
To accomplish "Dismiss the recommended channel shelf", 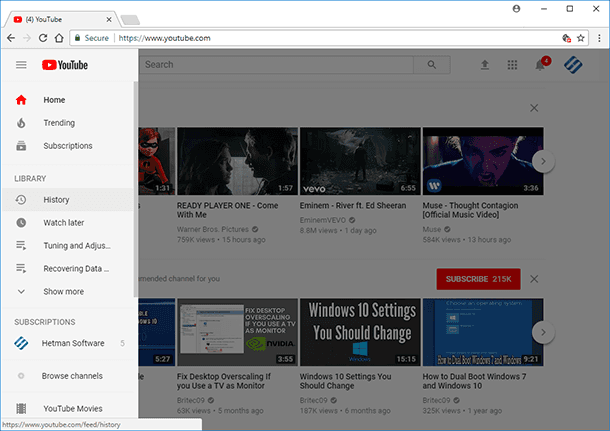I will [534, 279].
